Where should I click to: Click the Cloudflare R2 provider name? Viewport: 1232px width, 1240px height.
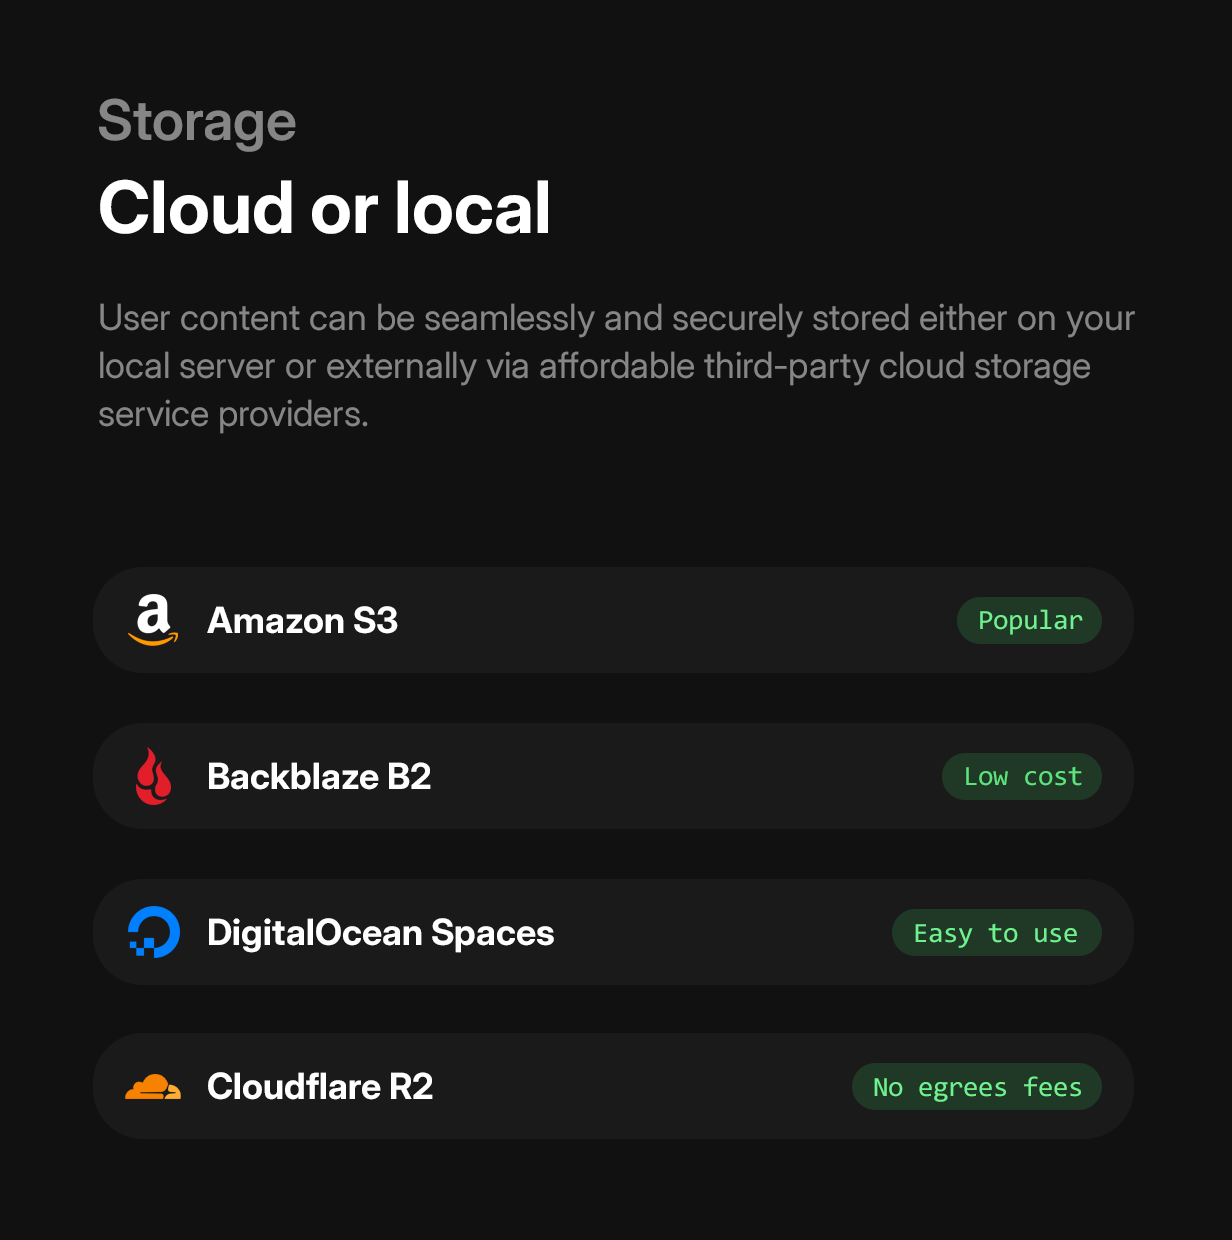click(319, 1086)
